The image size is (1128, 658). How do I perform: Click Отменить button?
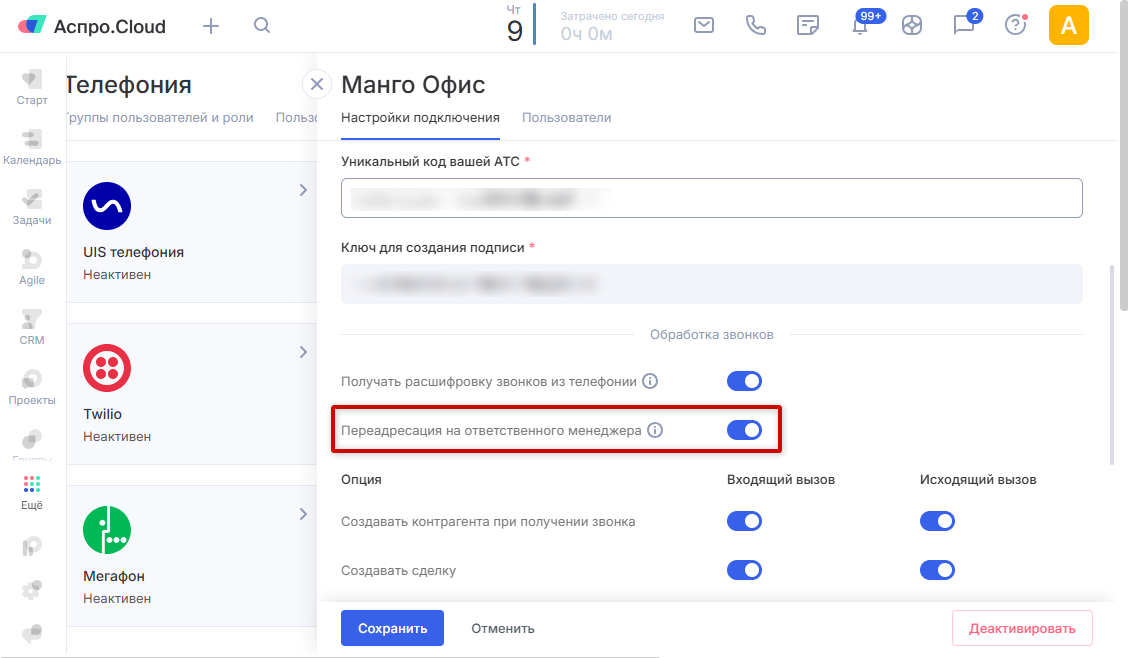pyautogui.click(x=503, y=629)
